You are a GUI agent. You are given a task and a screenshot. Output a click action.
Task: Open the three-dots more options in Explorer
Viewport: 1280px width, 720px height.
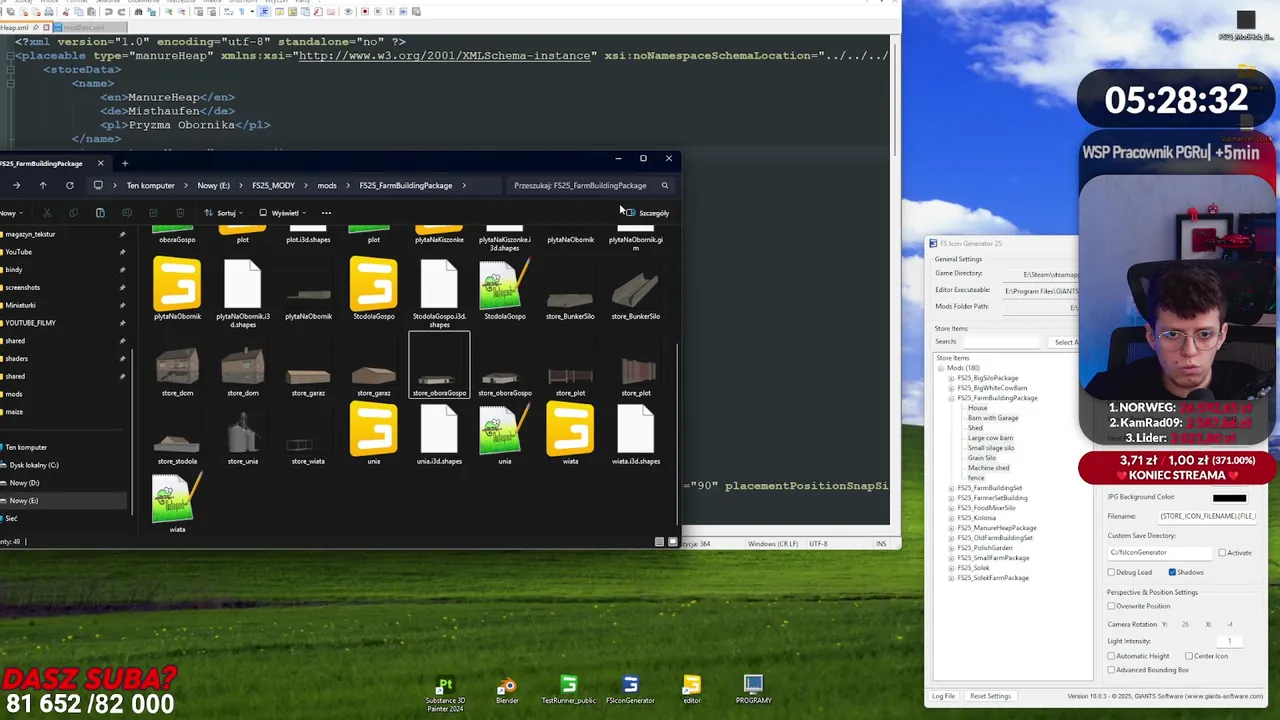[x=326, y=213]
